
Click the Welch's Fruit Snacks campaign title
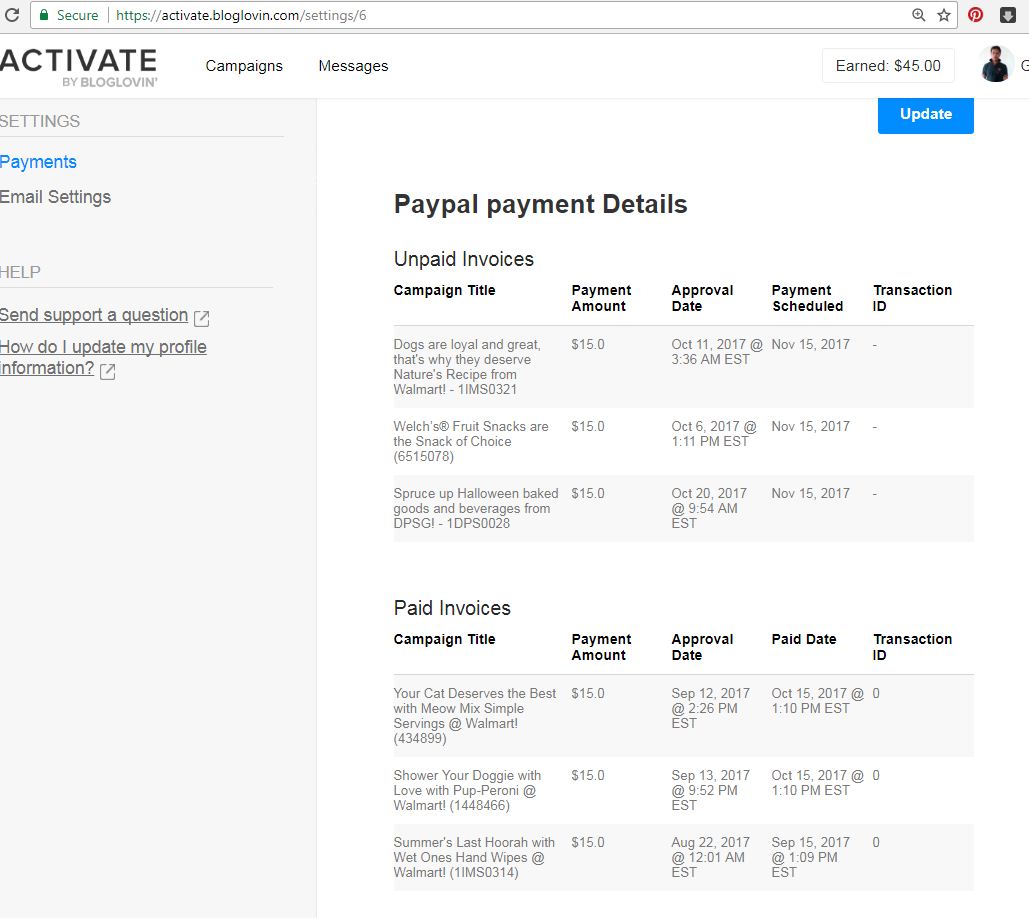point(471,442)
